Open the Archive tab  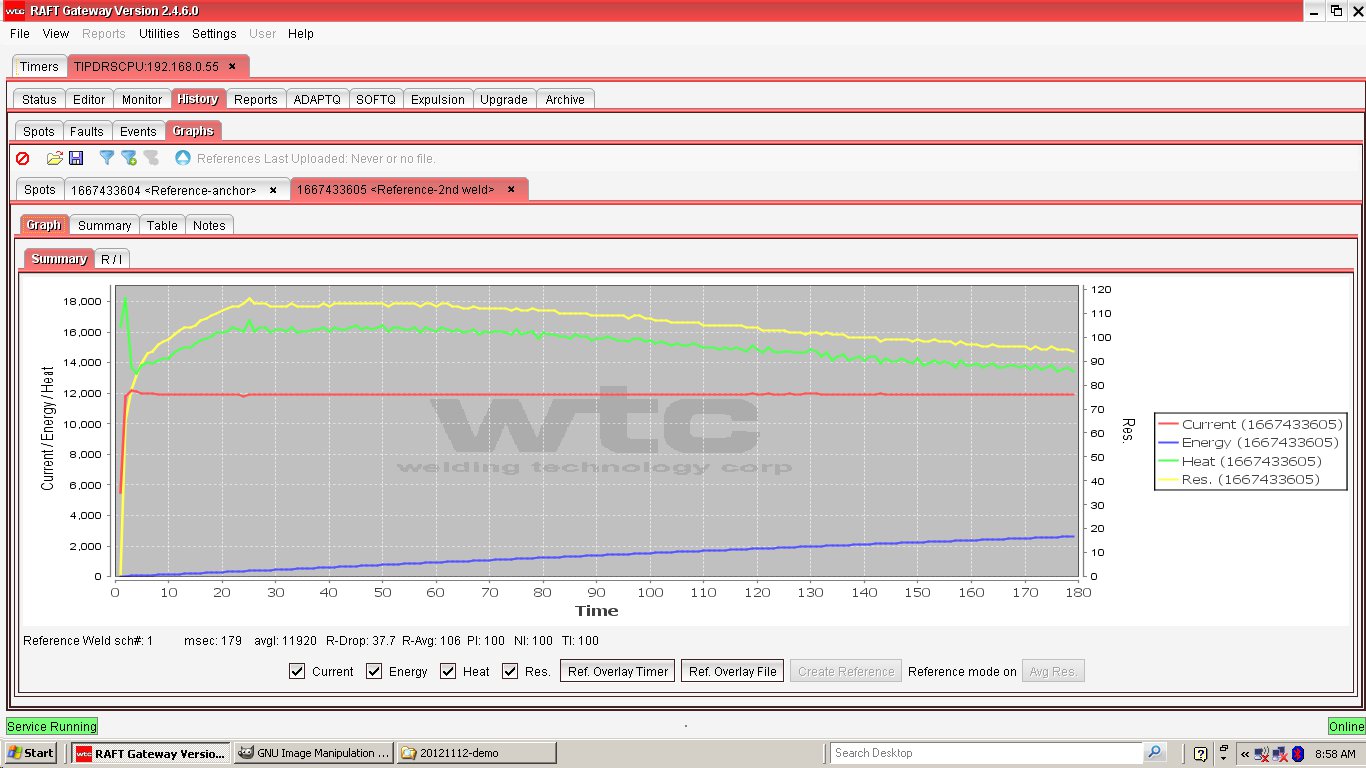[x=565, y=99]
